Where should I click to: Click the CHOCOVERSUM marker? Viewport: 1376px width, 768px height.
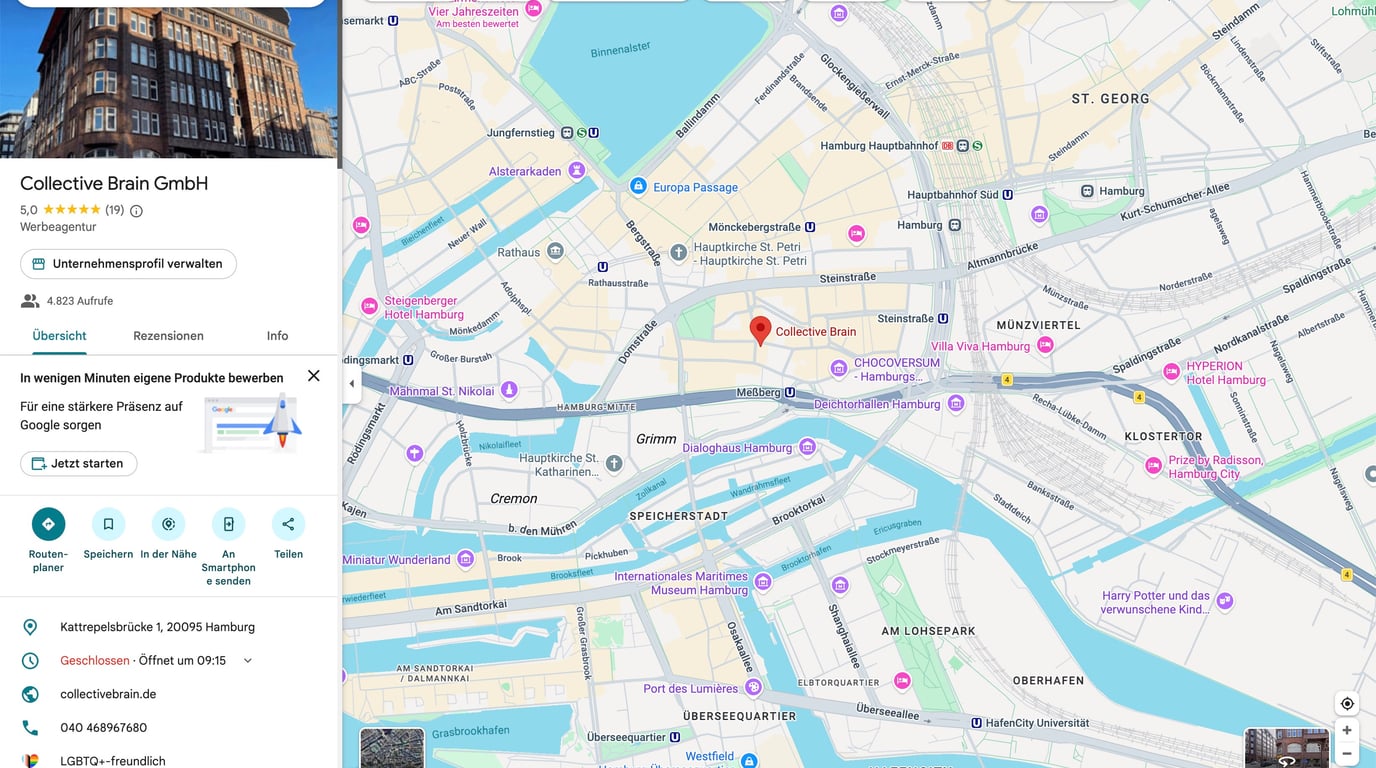click(839, 369)
